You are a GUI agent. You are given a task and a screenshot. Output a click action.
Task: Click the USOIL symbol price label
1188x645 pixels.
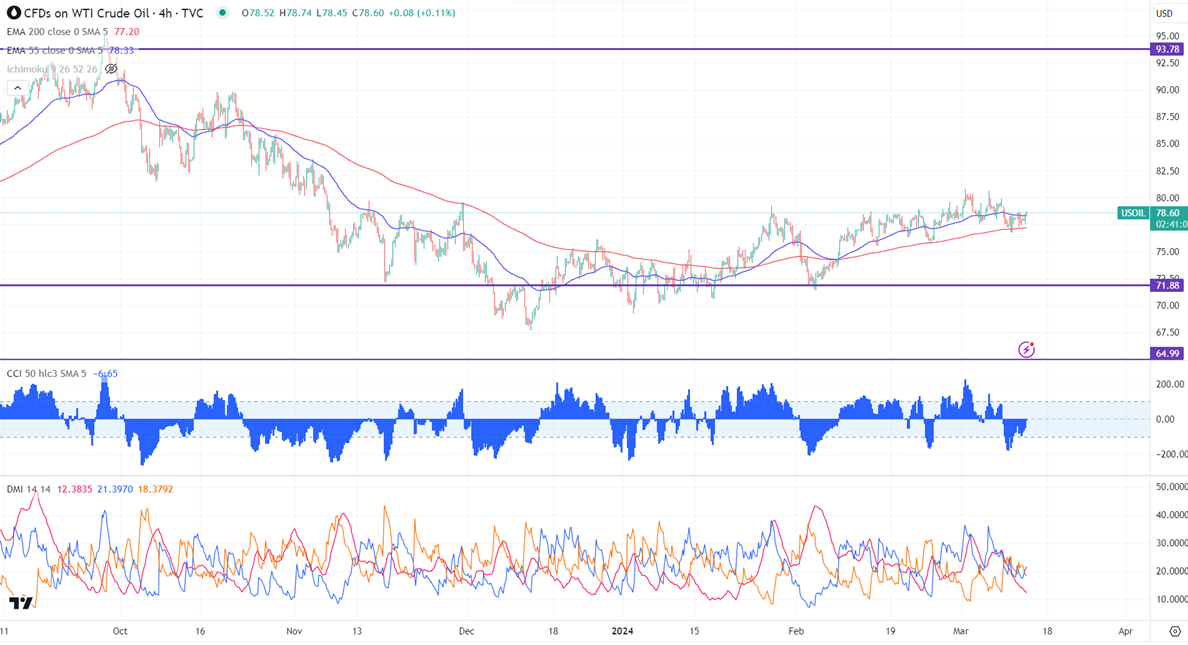point(1133,213)
